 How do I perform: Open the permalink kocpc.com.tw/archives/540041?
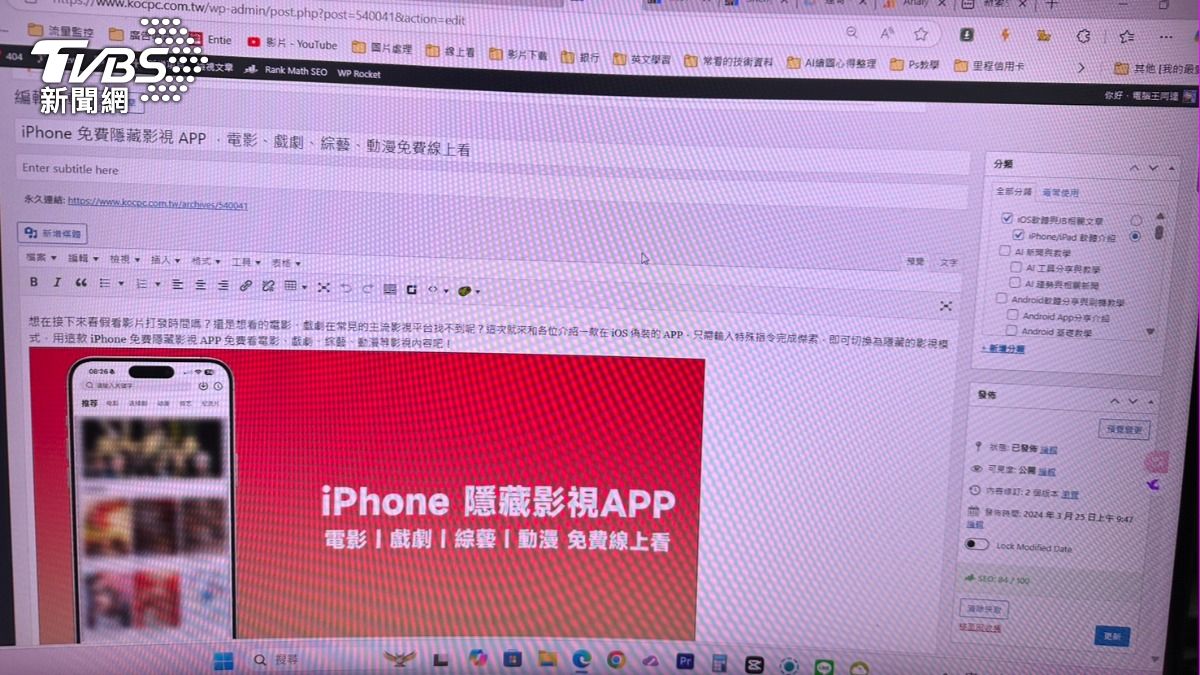pos(158,203)
